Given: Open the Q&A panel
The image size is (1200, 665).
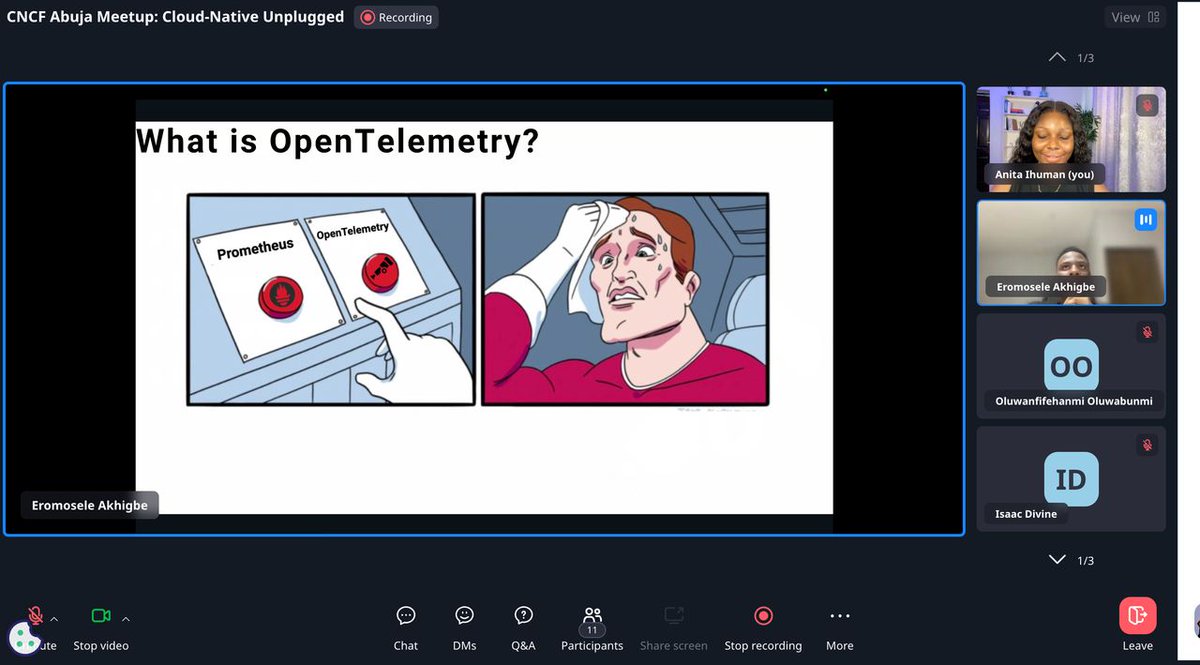Looking at the screenshot, I should [x=523, y=628].
